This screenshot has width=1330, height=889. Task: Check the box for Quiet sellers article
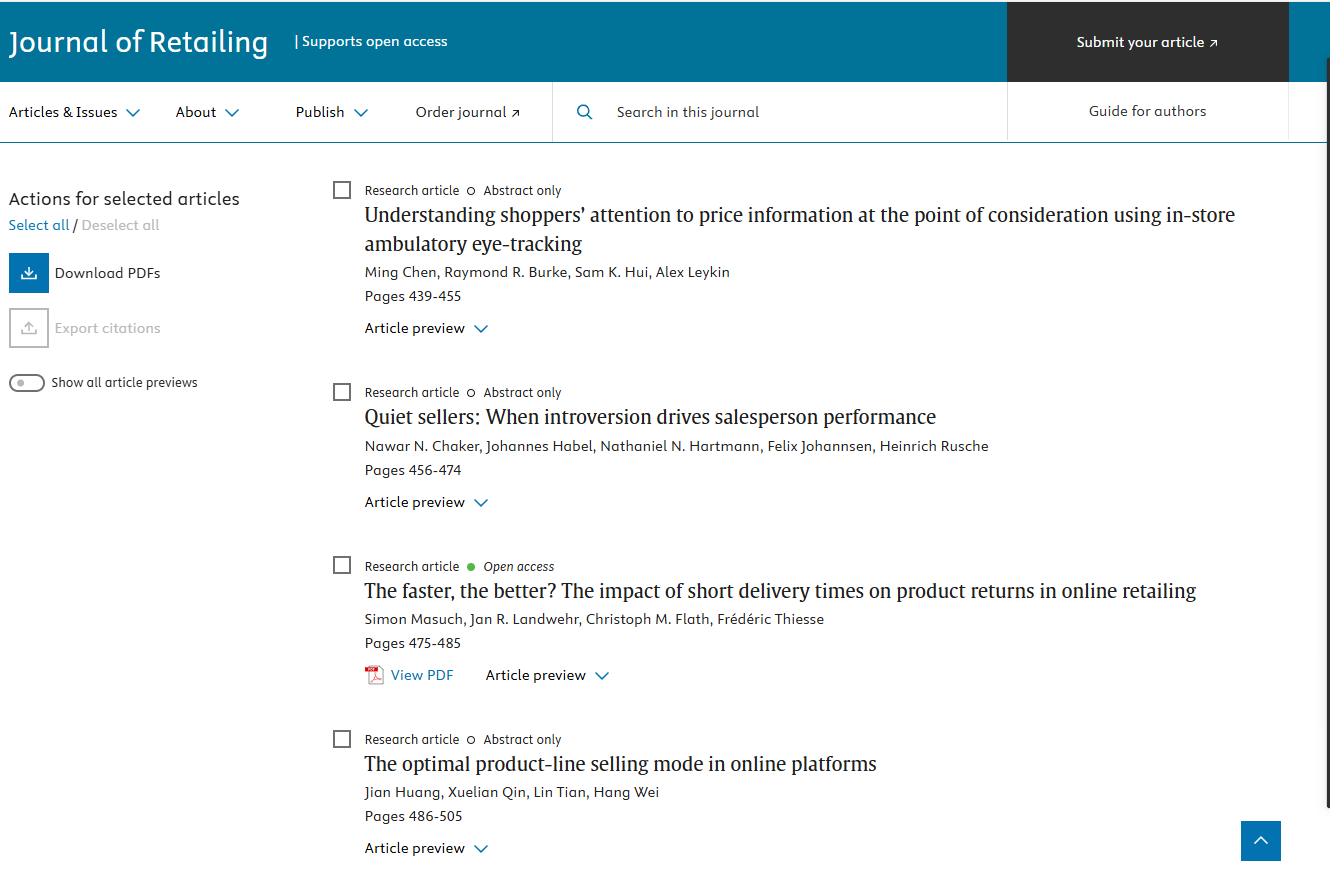[342, 392]
